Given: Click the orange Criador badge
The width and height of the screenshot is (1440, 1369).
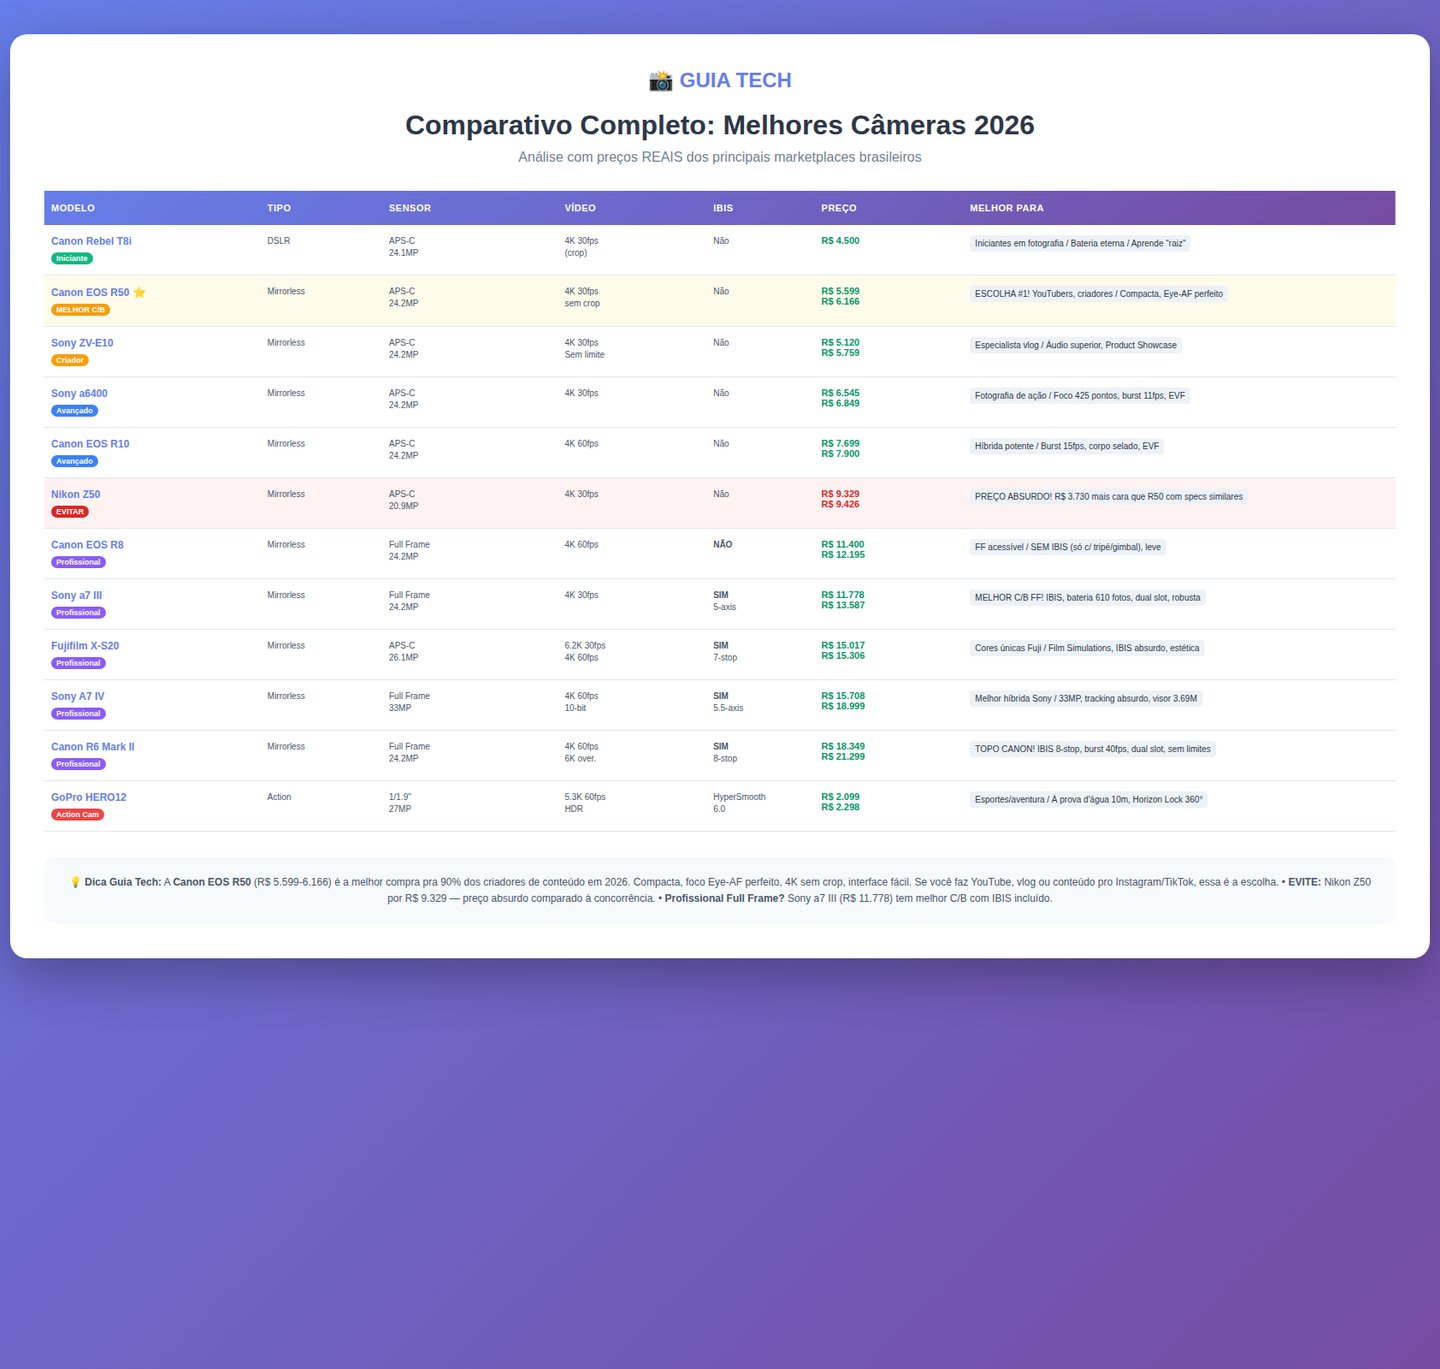Looking at the screenshot, I should 70,360.
